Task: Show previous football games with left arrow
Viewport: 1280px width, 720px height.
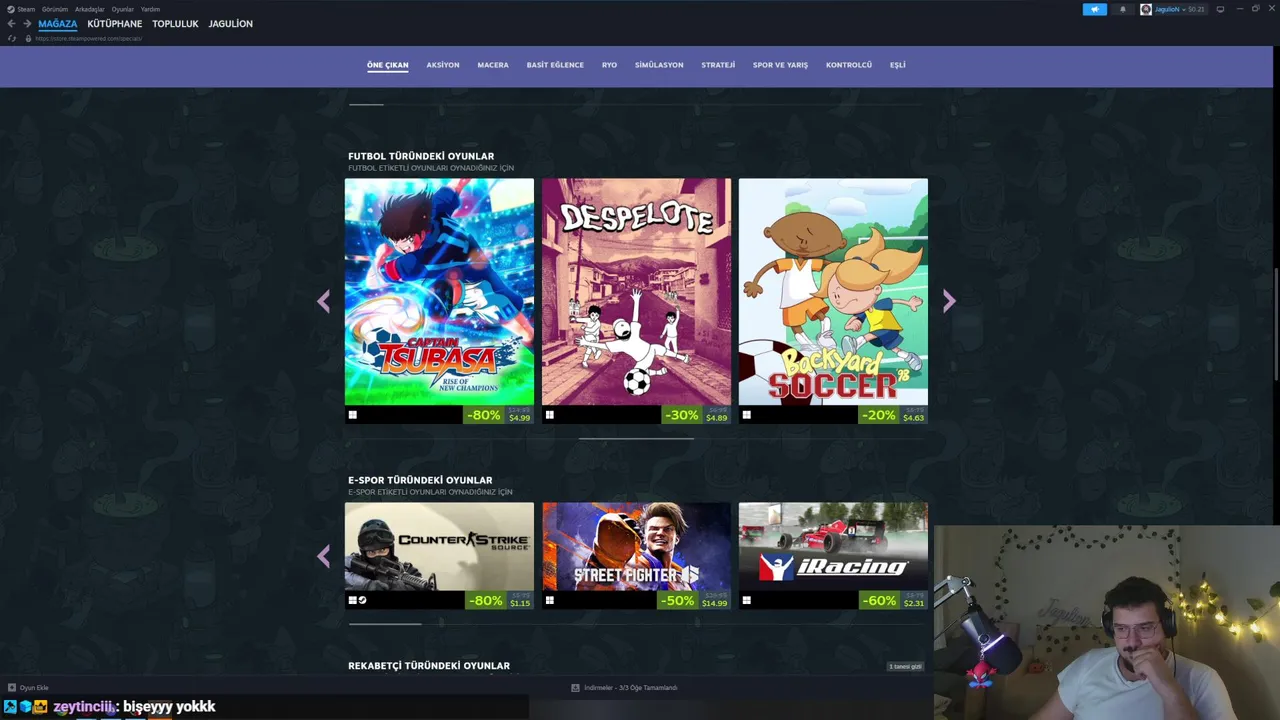Action: 323,301
